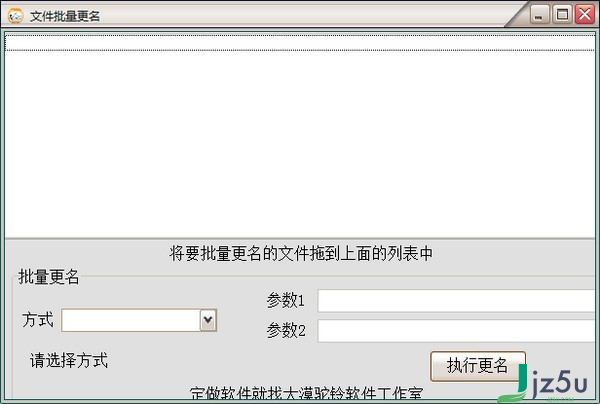Focus the 参数1 input field

456,301
